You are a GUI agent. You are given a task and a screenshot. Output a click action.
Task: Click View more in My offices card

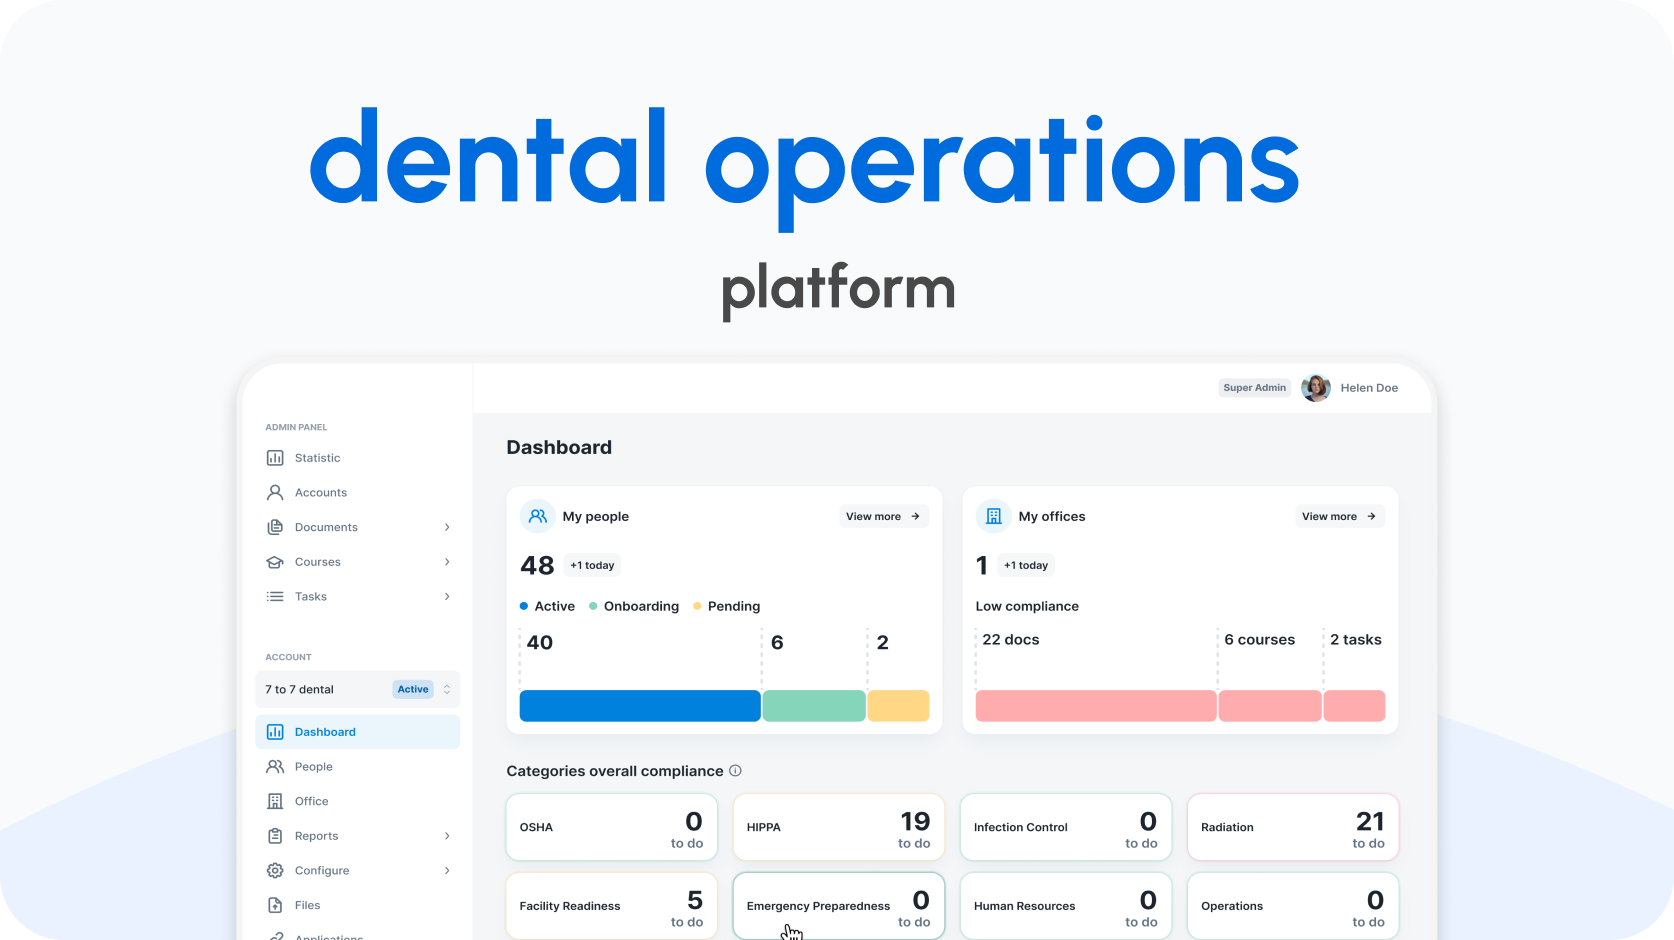tap(1339, 516)
